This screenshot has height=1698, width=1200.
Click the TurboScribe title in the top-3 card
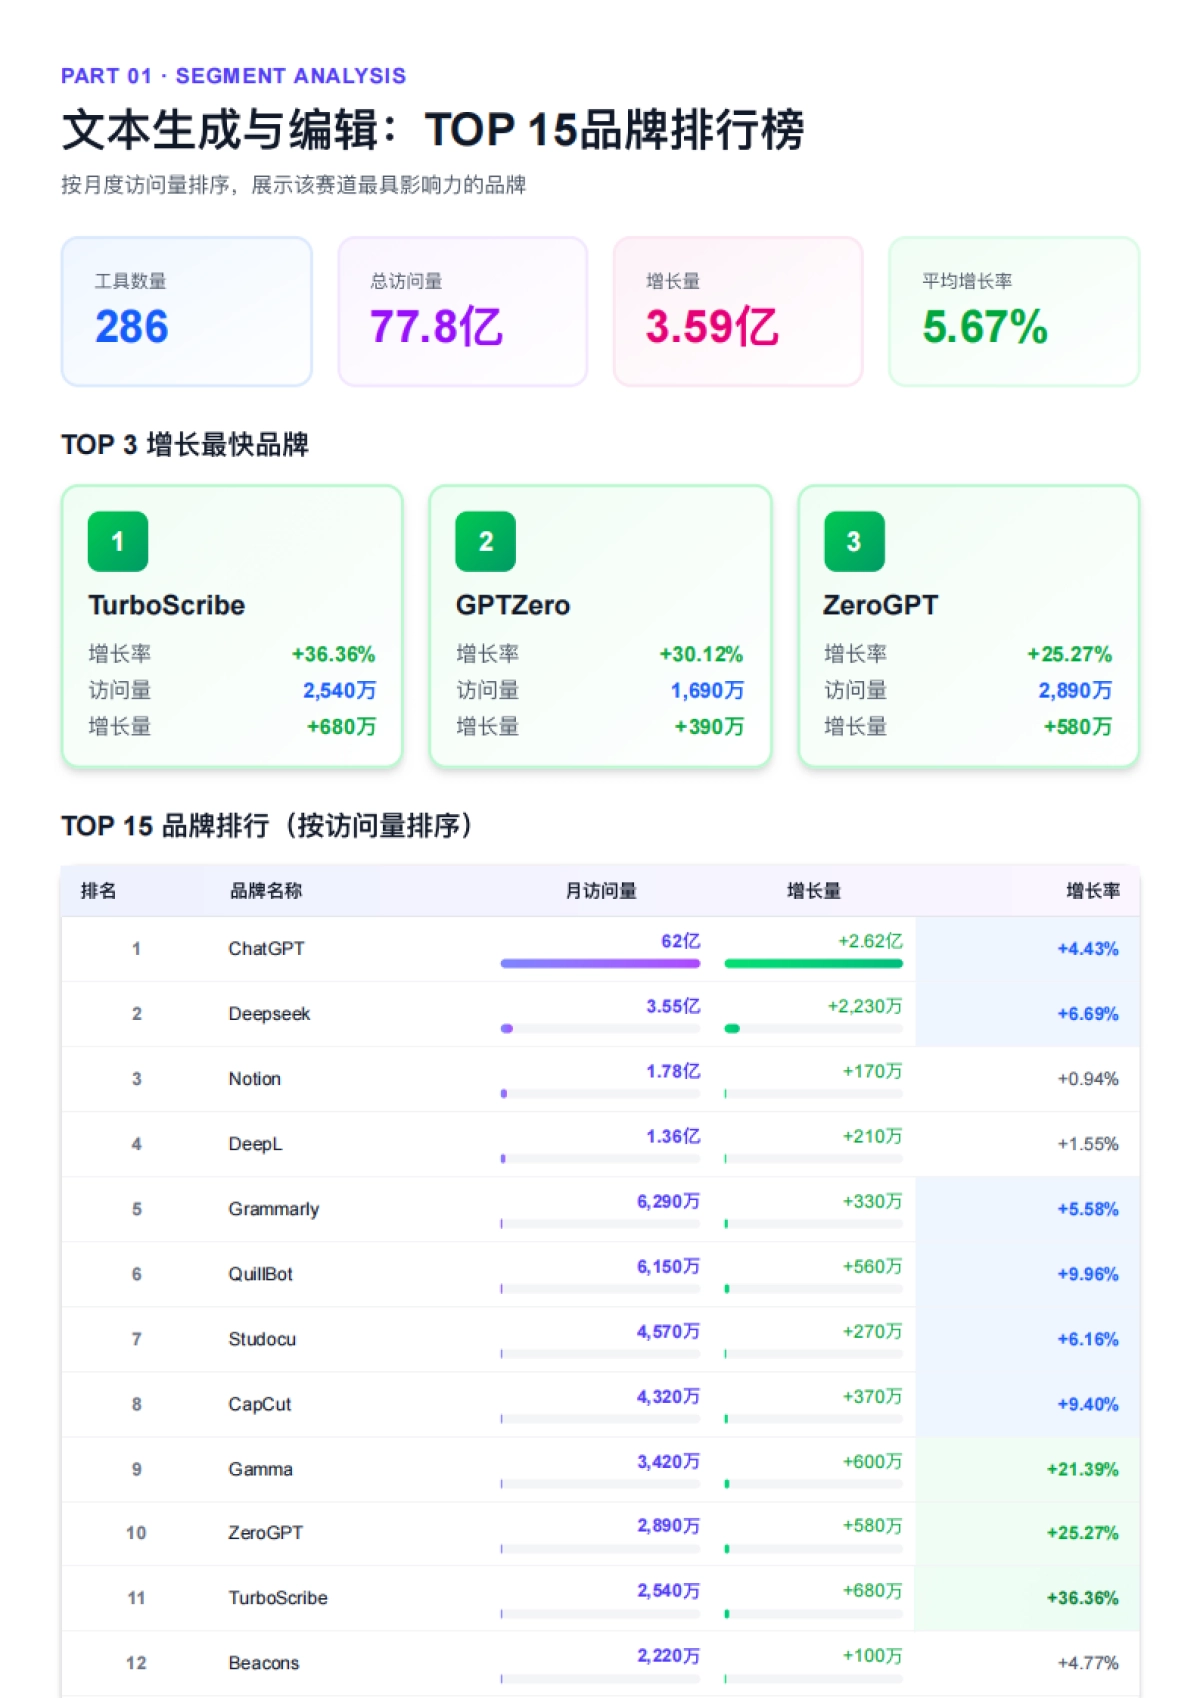pyautogui.click(x=166, y=605)
